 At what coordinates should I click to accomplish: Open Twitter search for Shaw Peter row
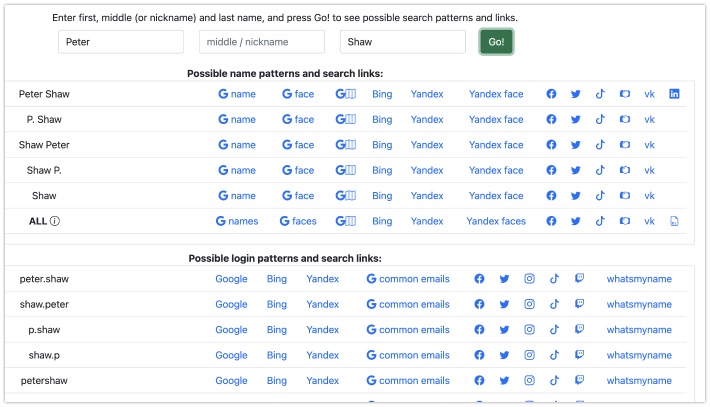pos(576,145)
